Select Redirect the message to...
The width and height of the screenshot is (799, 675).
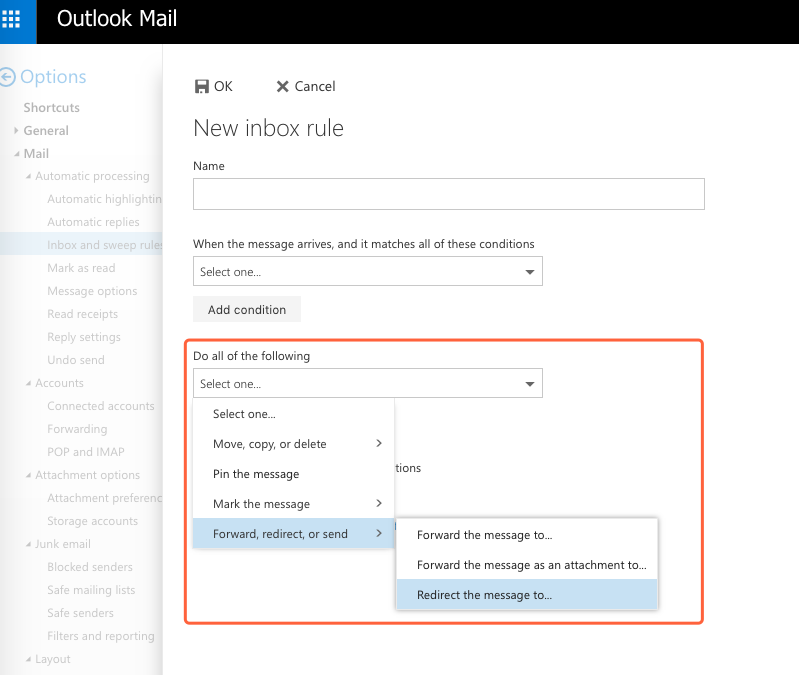click(x=484, y=595)
